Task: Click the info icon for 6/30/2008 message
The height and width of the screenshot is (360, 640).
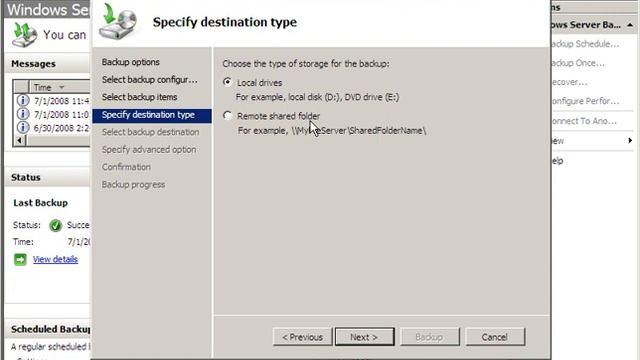Action: click(23, 127)
